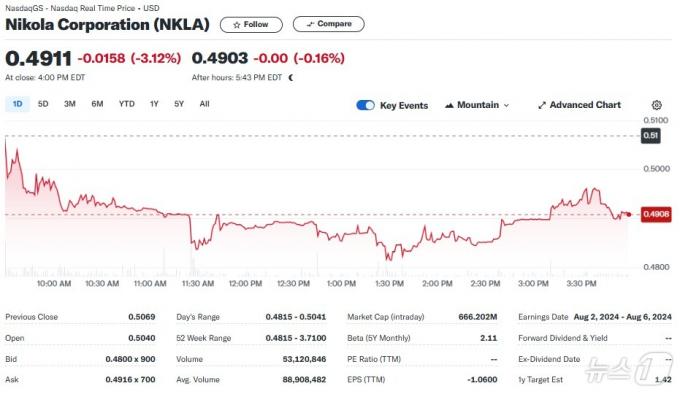Click the Beta value 2.11
This screenshot has height=394, width=680.
point(489,338)
